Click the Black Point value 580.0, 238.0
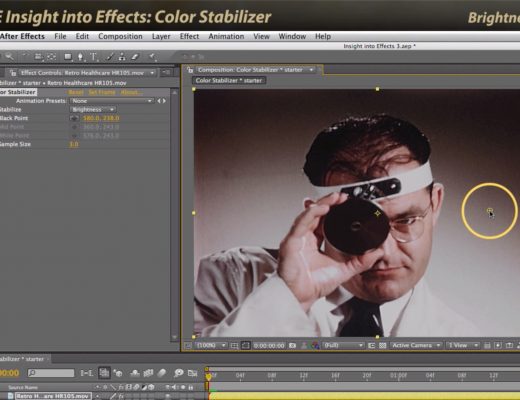 coord(101,118)
